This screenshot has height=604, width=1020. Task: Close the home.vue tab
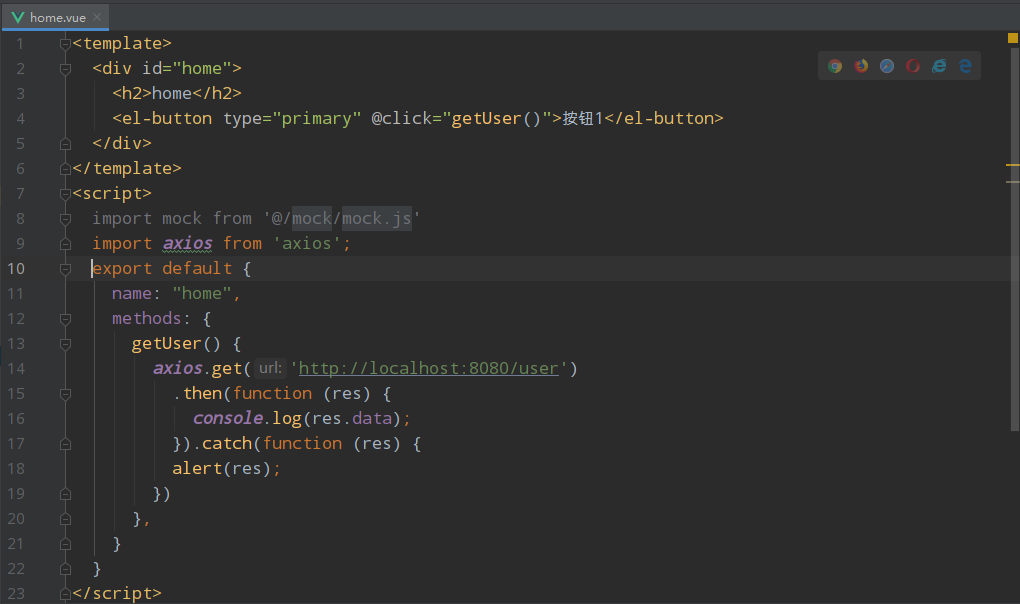click(97, 17)
